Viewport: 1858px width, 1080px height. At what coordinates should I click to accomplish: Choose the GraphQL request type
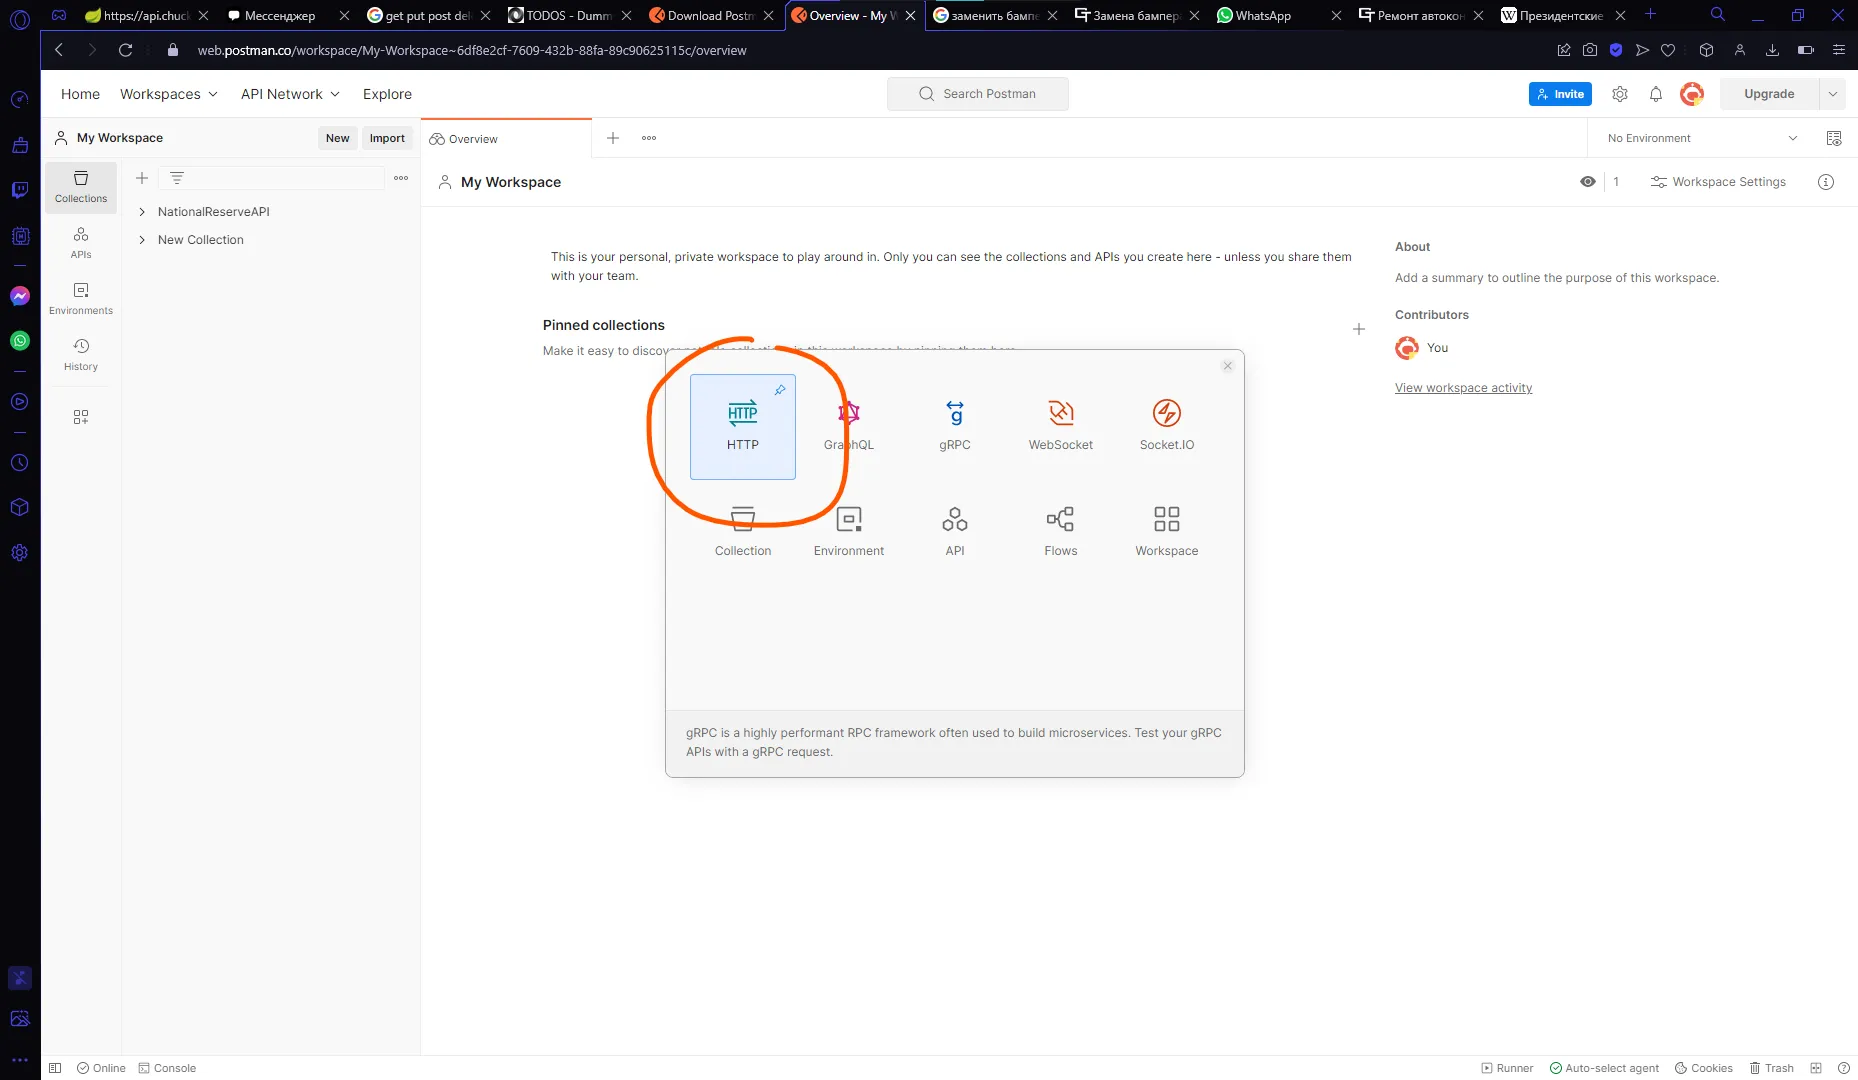point(848,427)
